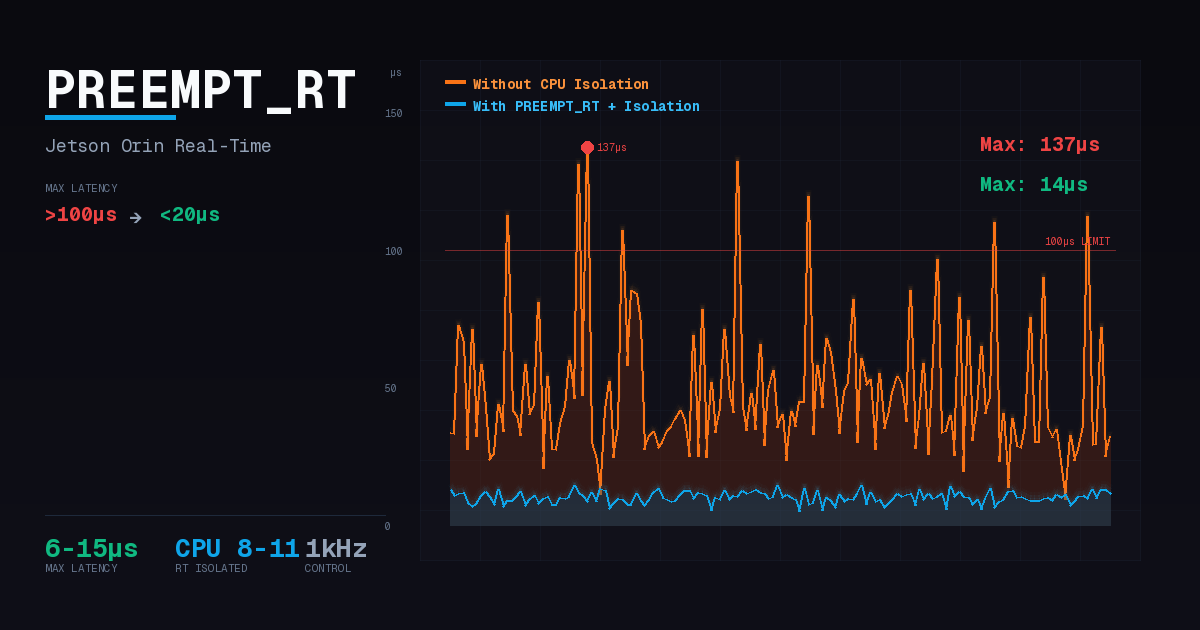Screen dimensions: 1200x630
Task: Select the 'CPU 8-11' RT isolated stat
Action: [x=237, y=549]
